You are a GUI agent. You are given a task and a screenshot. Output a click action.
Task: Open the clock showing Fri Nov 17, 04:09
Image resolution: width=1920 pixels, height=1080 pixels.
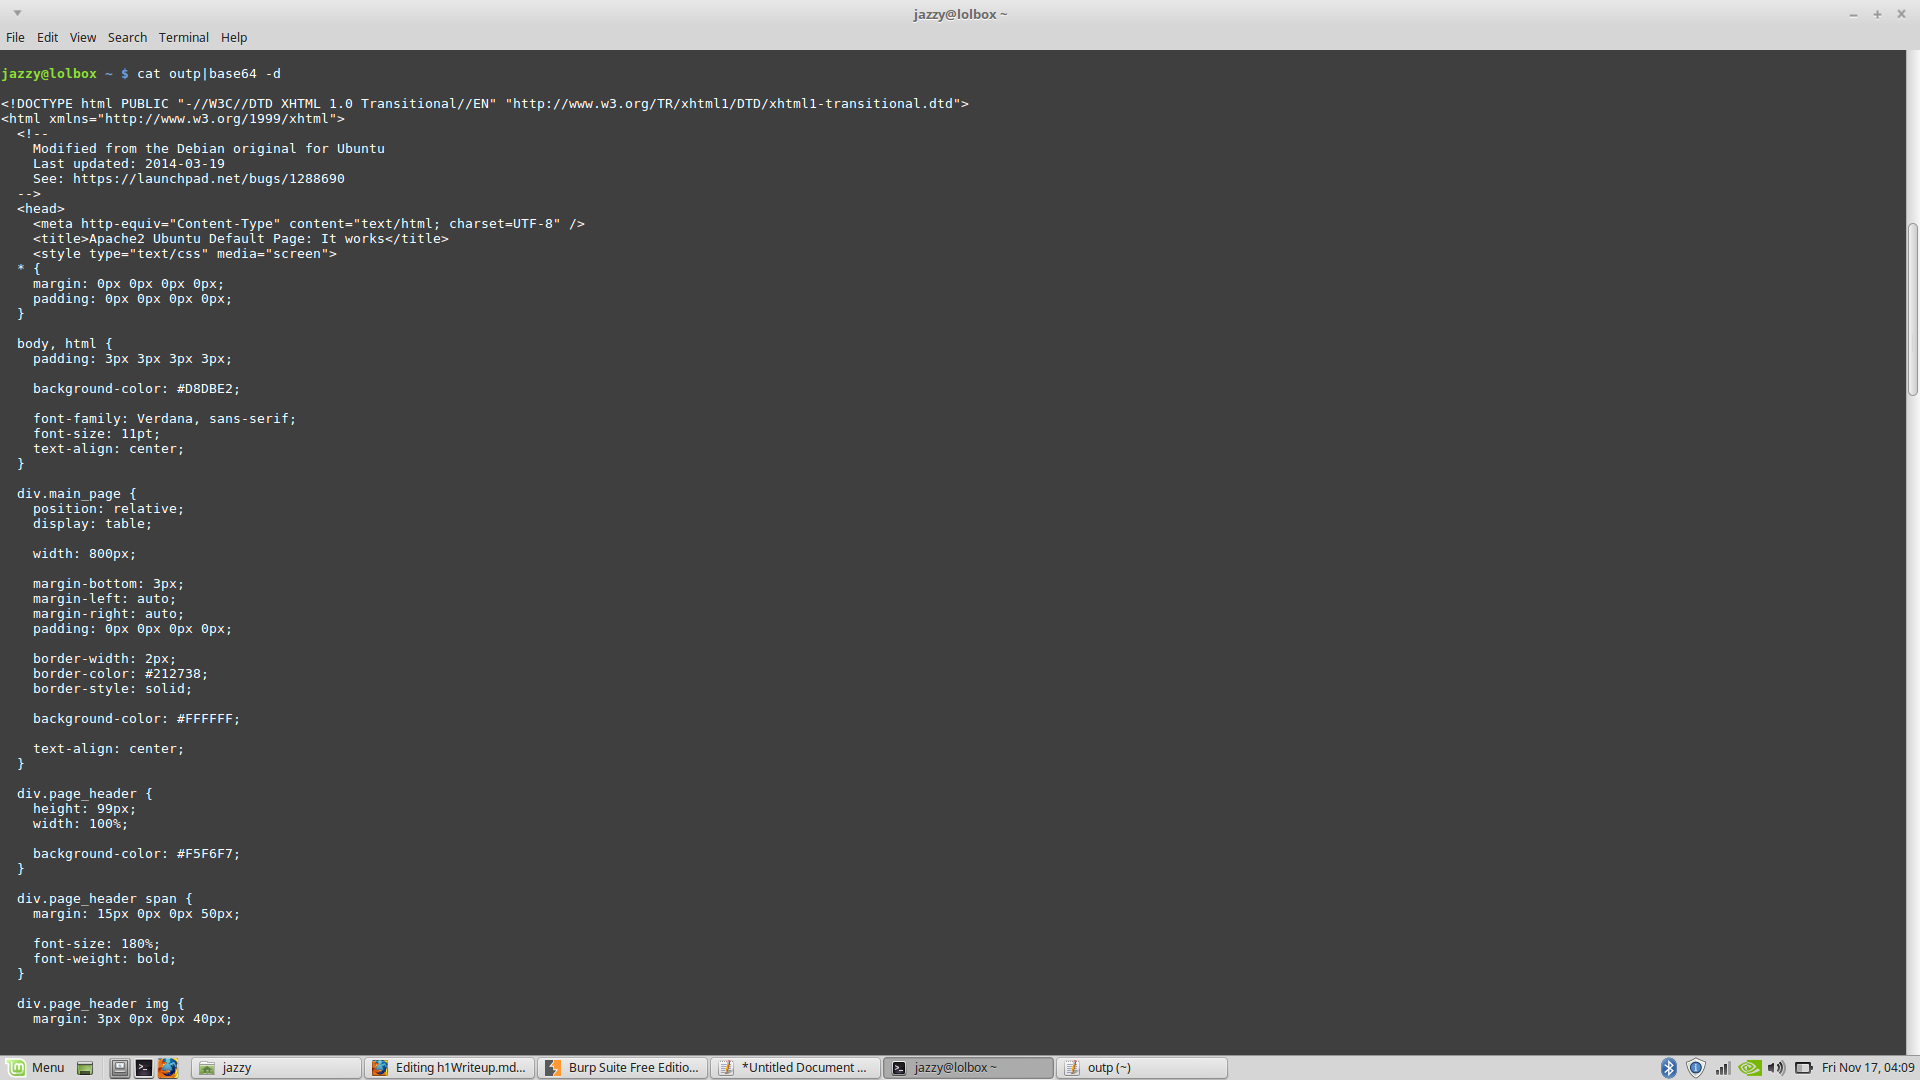1868,1068
